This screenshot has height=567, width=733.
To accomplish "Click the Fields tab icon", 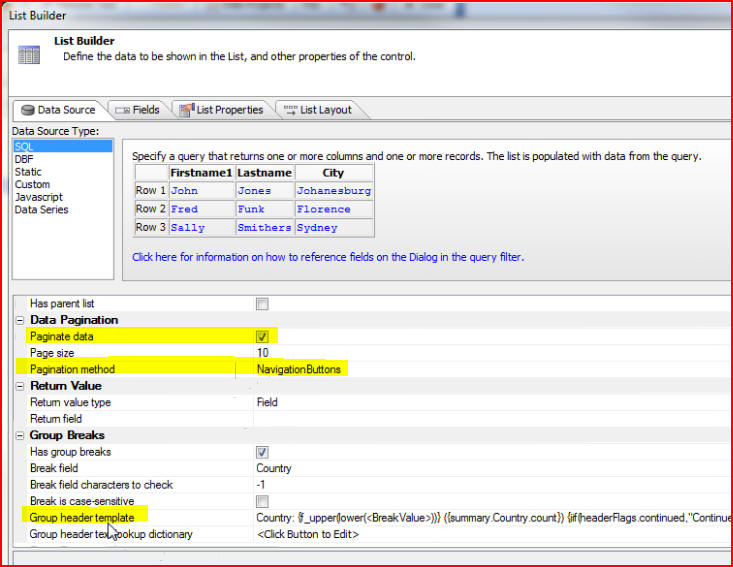I will point(122,110).
